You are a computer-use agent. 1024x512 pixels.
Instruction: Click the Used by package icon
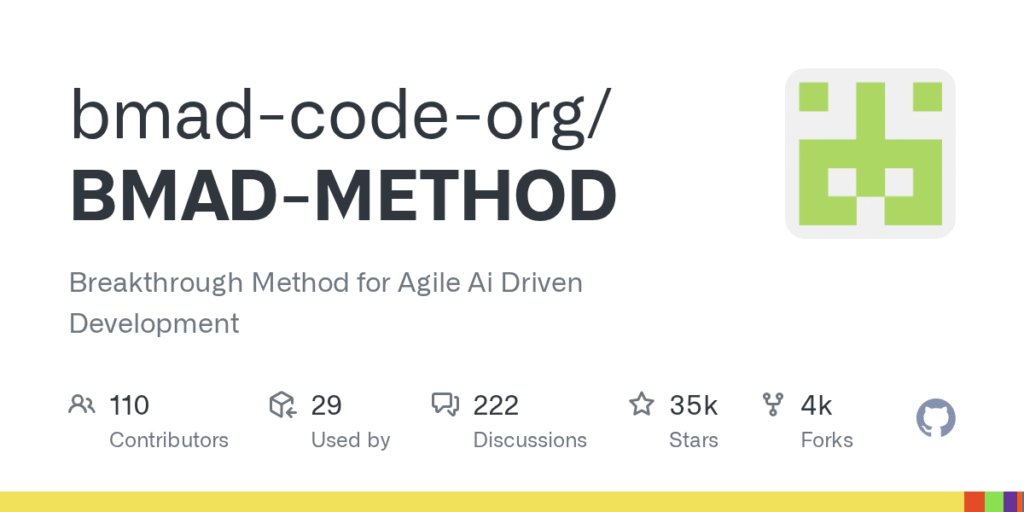tap(283, 405)
